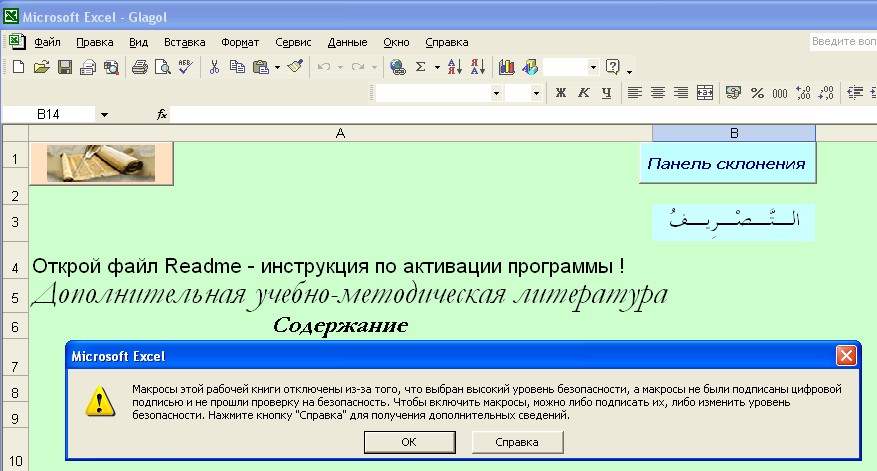Click Merge and Center icon
The width and height of the screenshot is (877, 471).
coord(705,93)
